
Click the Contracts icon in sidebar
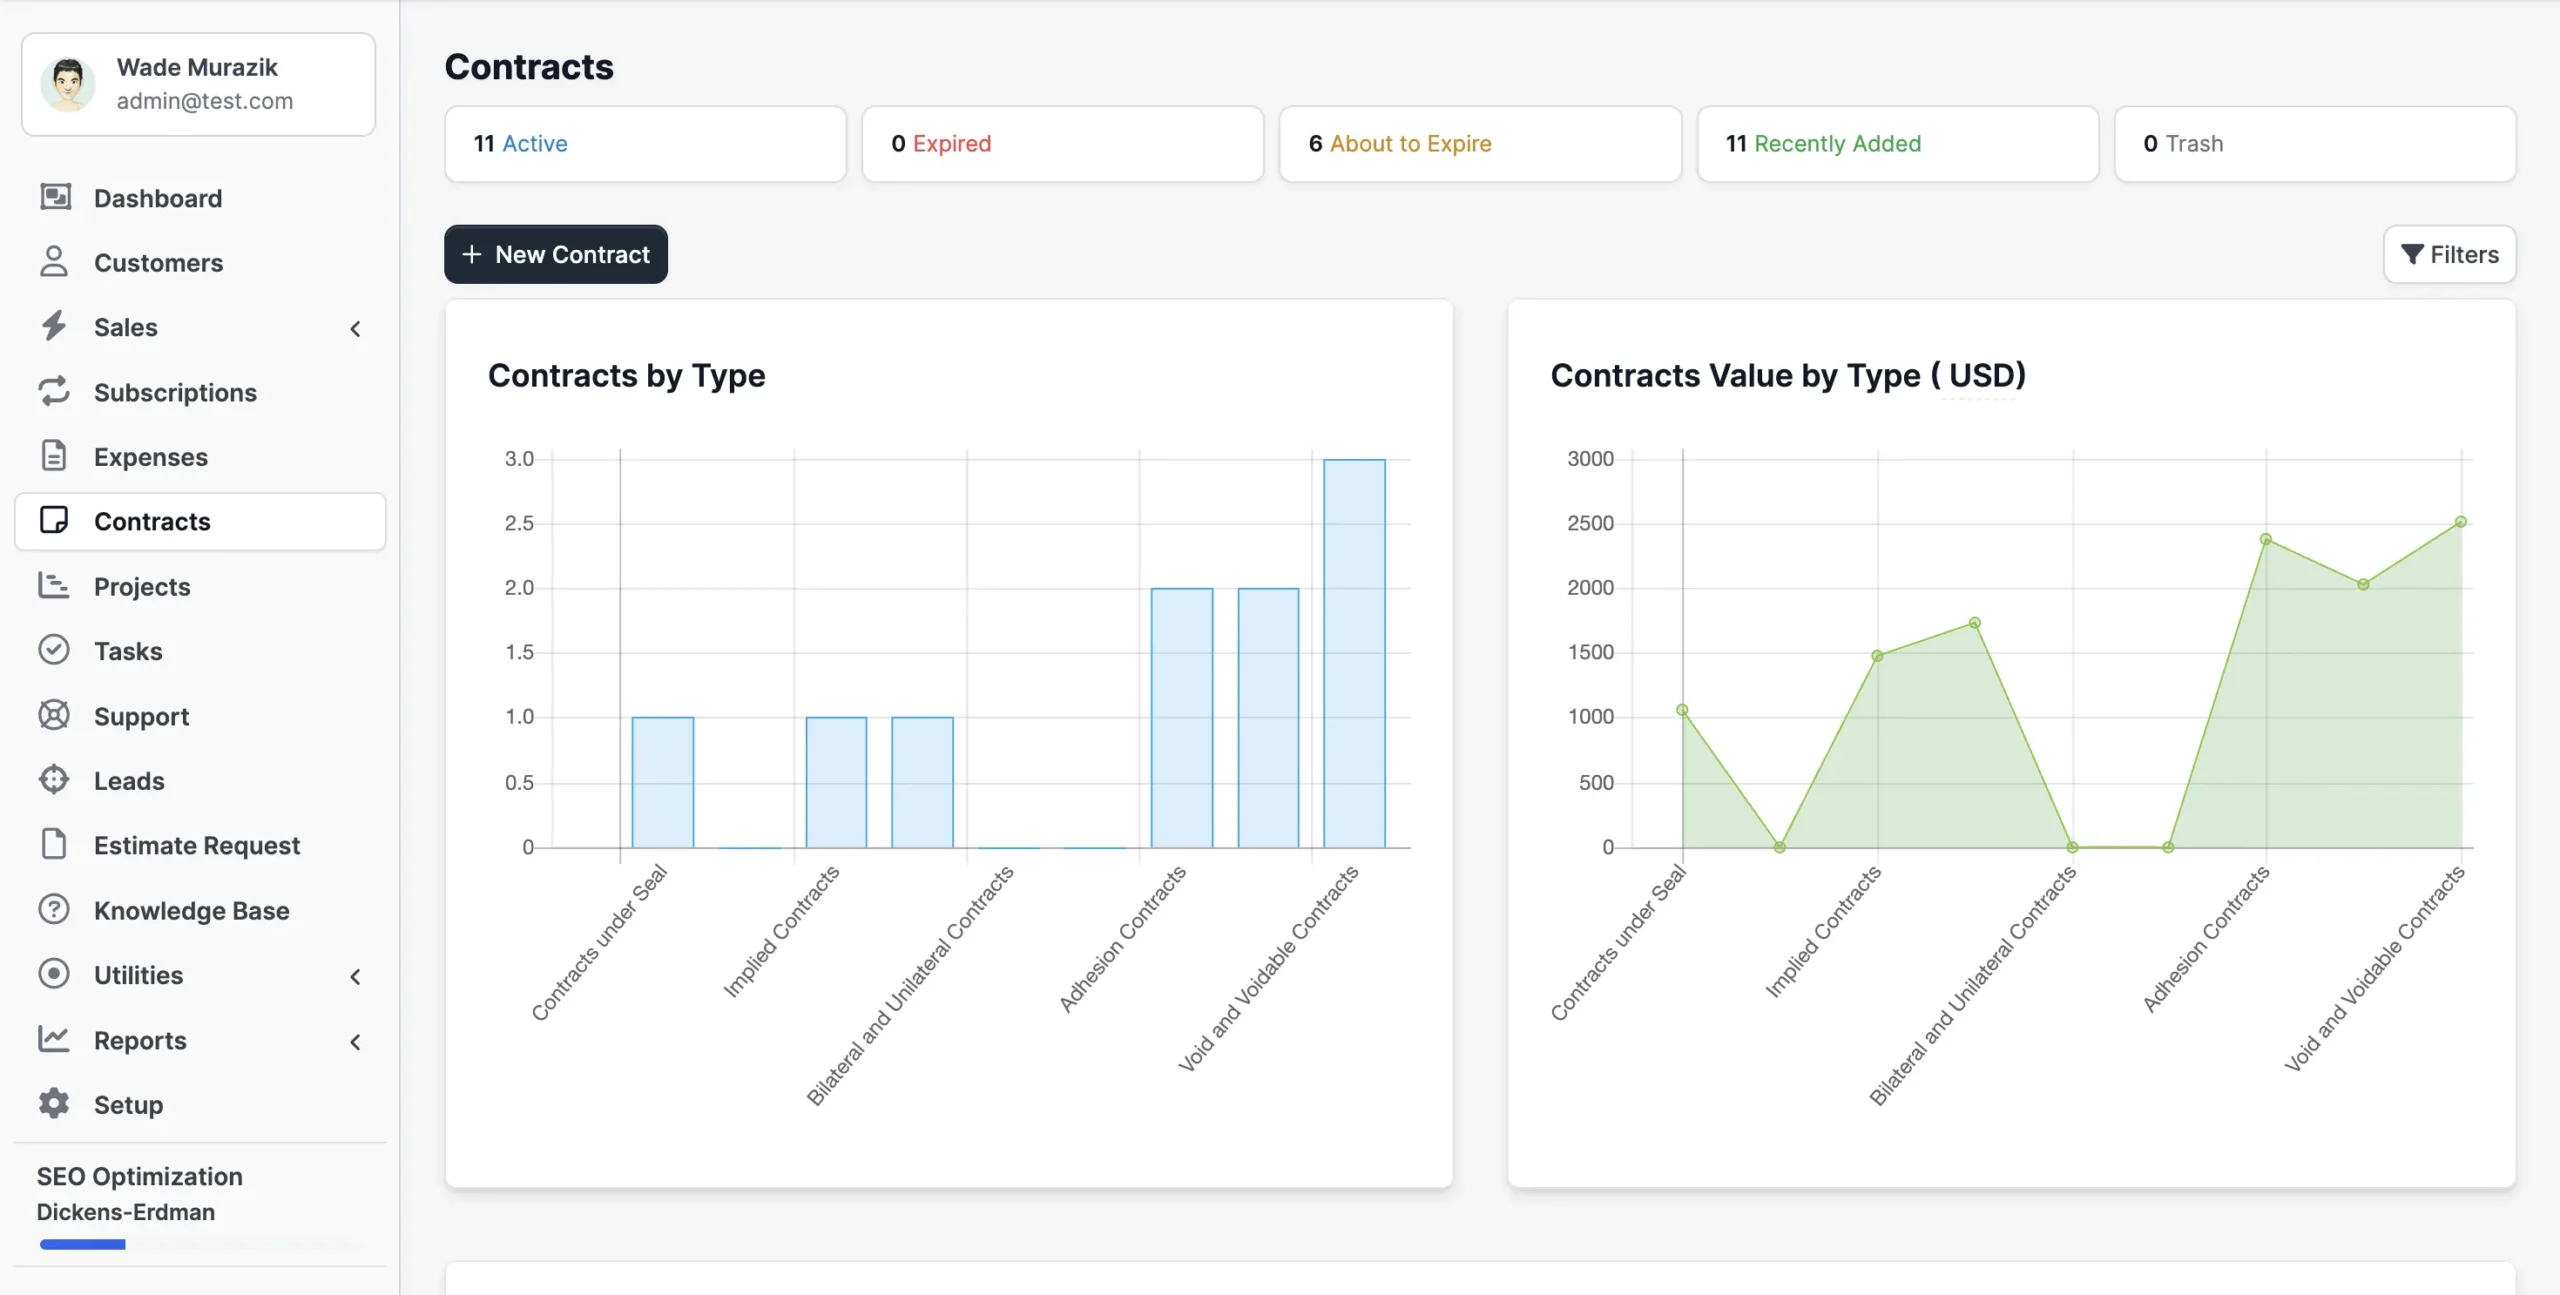[x=55, y=520]
